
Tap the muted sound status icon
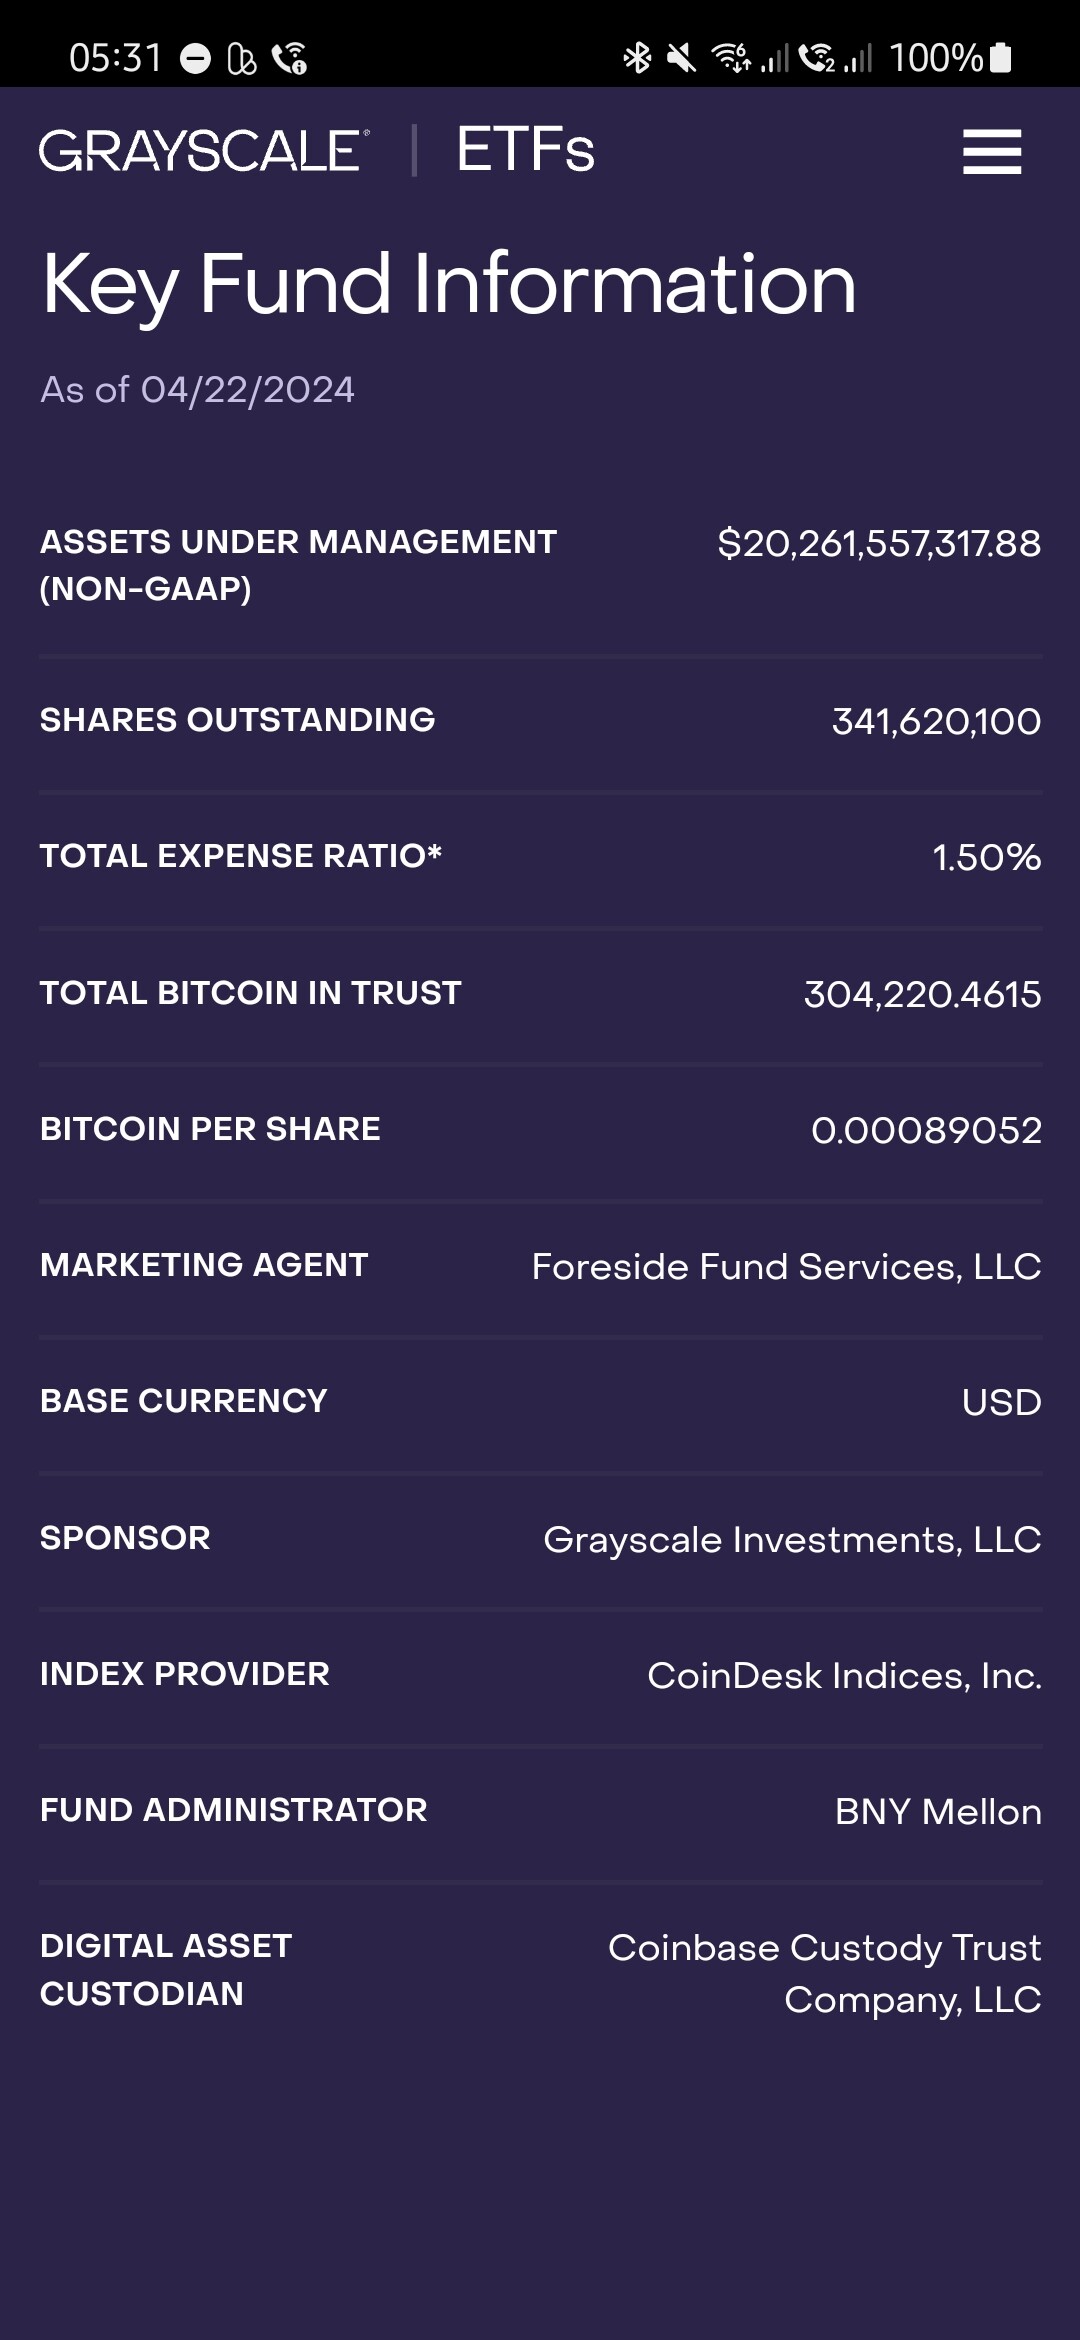[682, 58]
